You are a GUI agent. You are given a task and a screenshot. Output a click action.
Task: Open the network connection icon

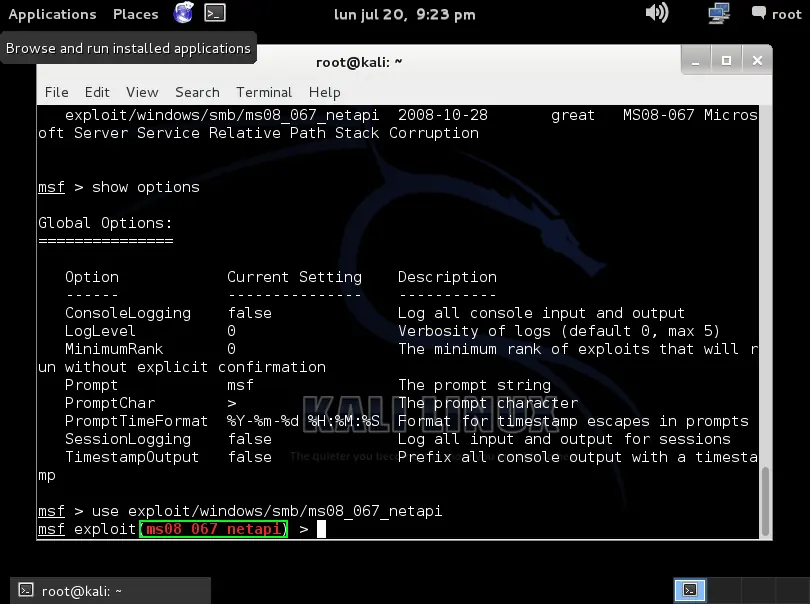(719, 13)
